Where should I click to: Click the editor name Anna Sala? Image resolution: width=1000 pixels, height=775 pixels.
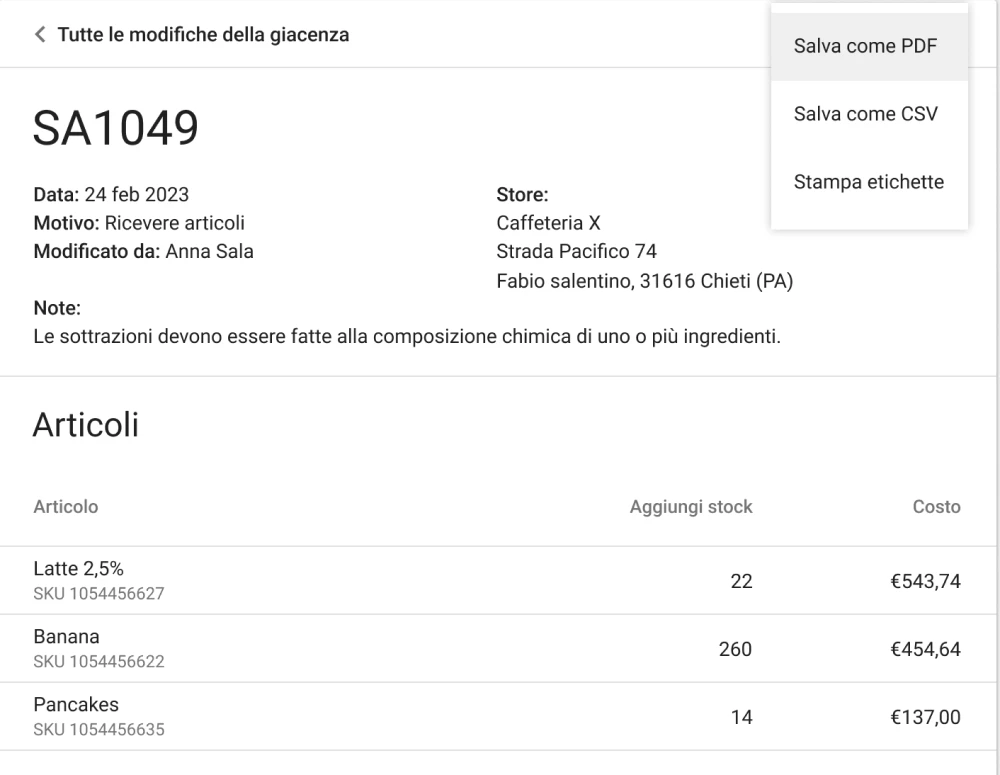(209, 251)
